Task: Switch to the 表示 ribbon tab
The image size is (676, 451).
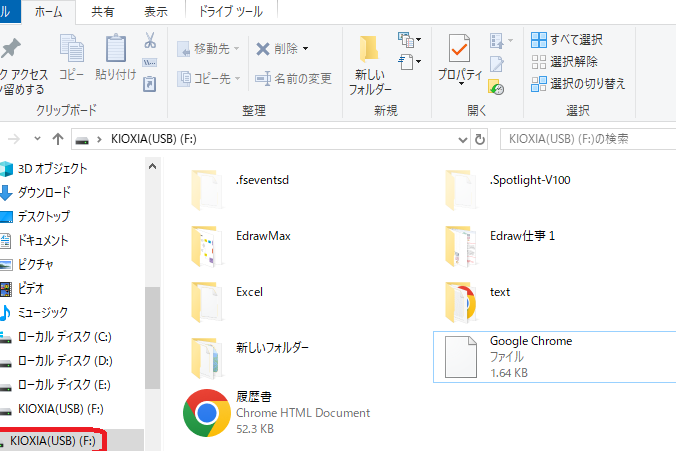Action: pyautogui.click(x=155, y=12)
